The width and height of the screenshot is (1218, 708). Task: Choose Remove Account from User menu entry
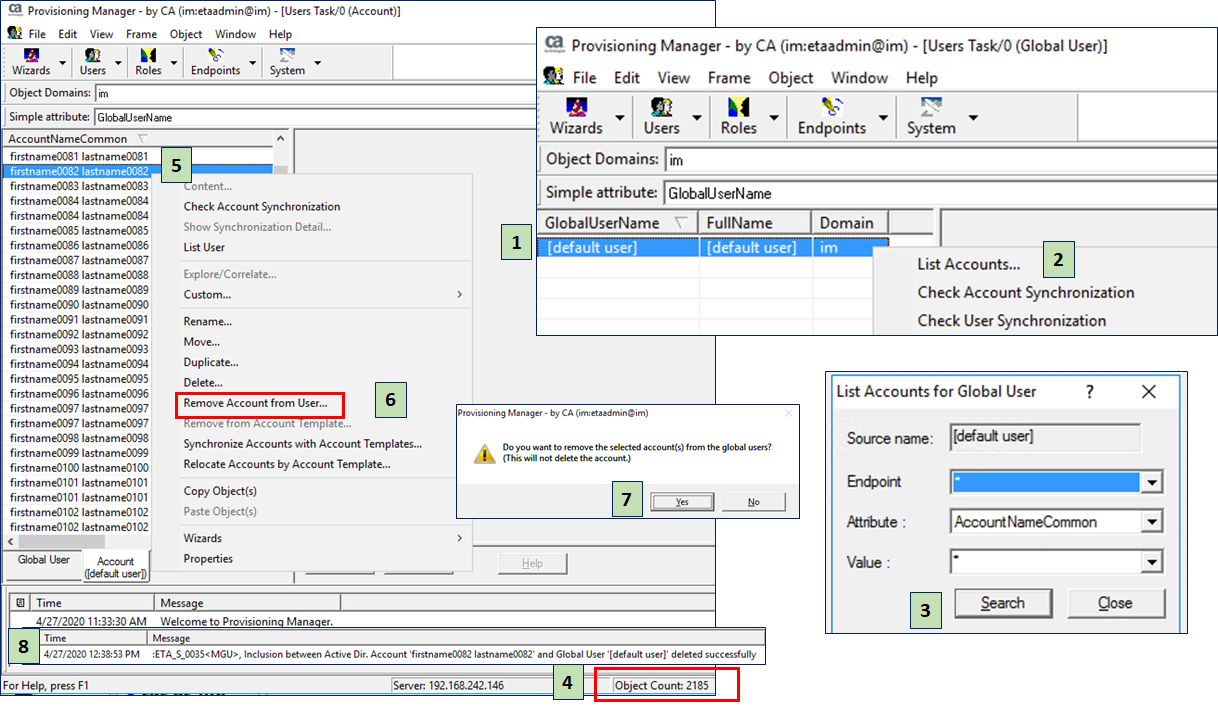click(255, 403)
